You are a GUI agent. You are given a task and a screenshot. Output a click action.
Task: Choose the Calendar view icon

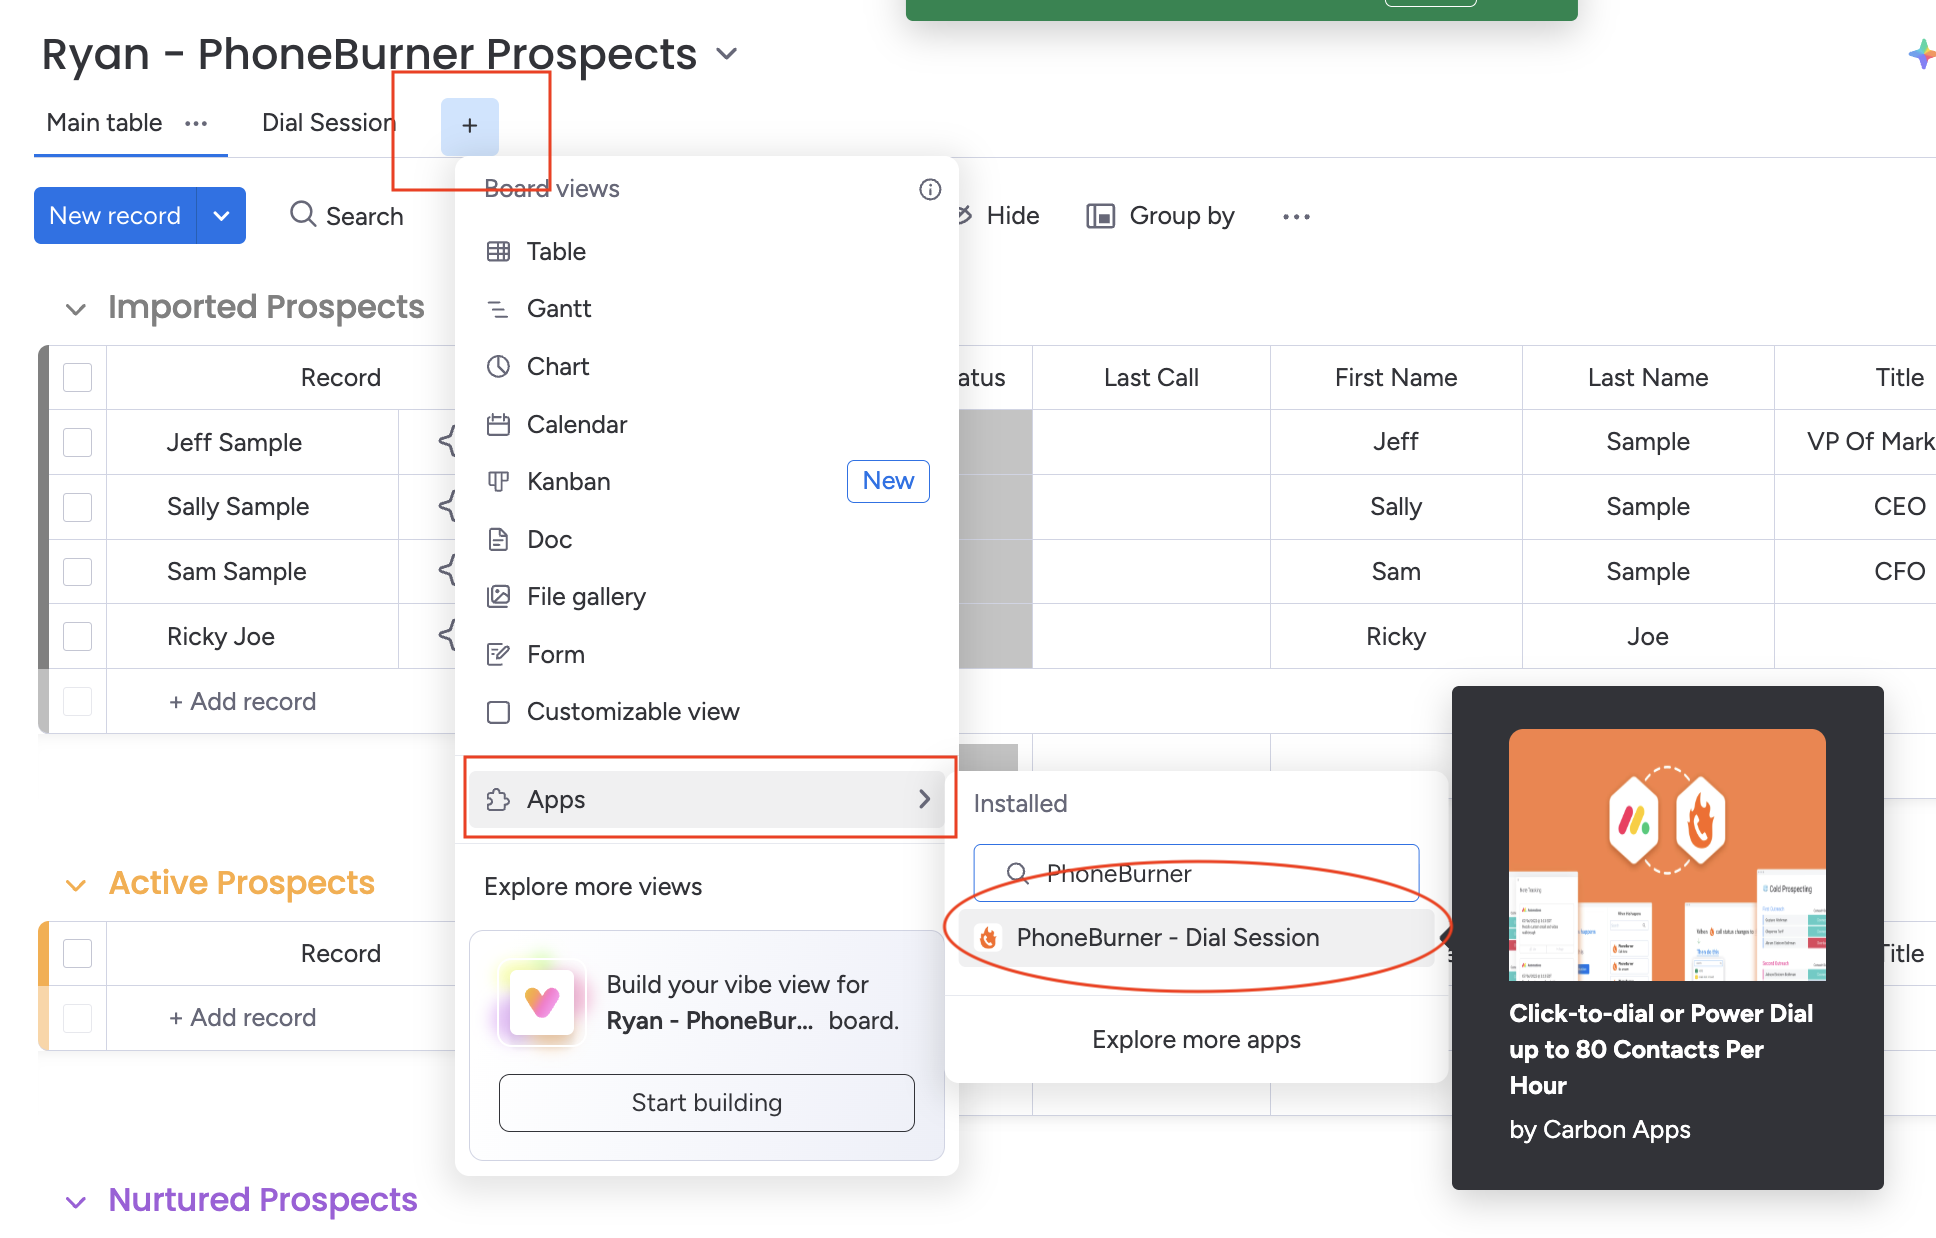click(497, 425)
